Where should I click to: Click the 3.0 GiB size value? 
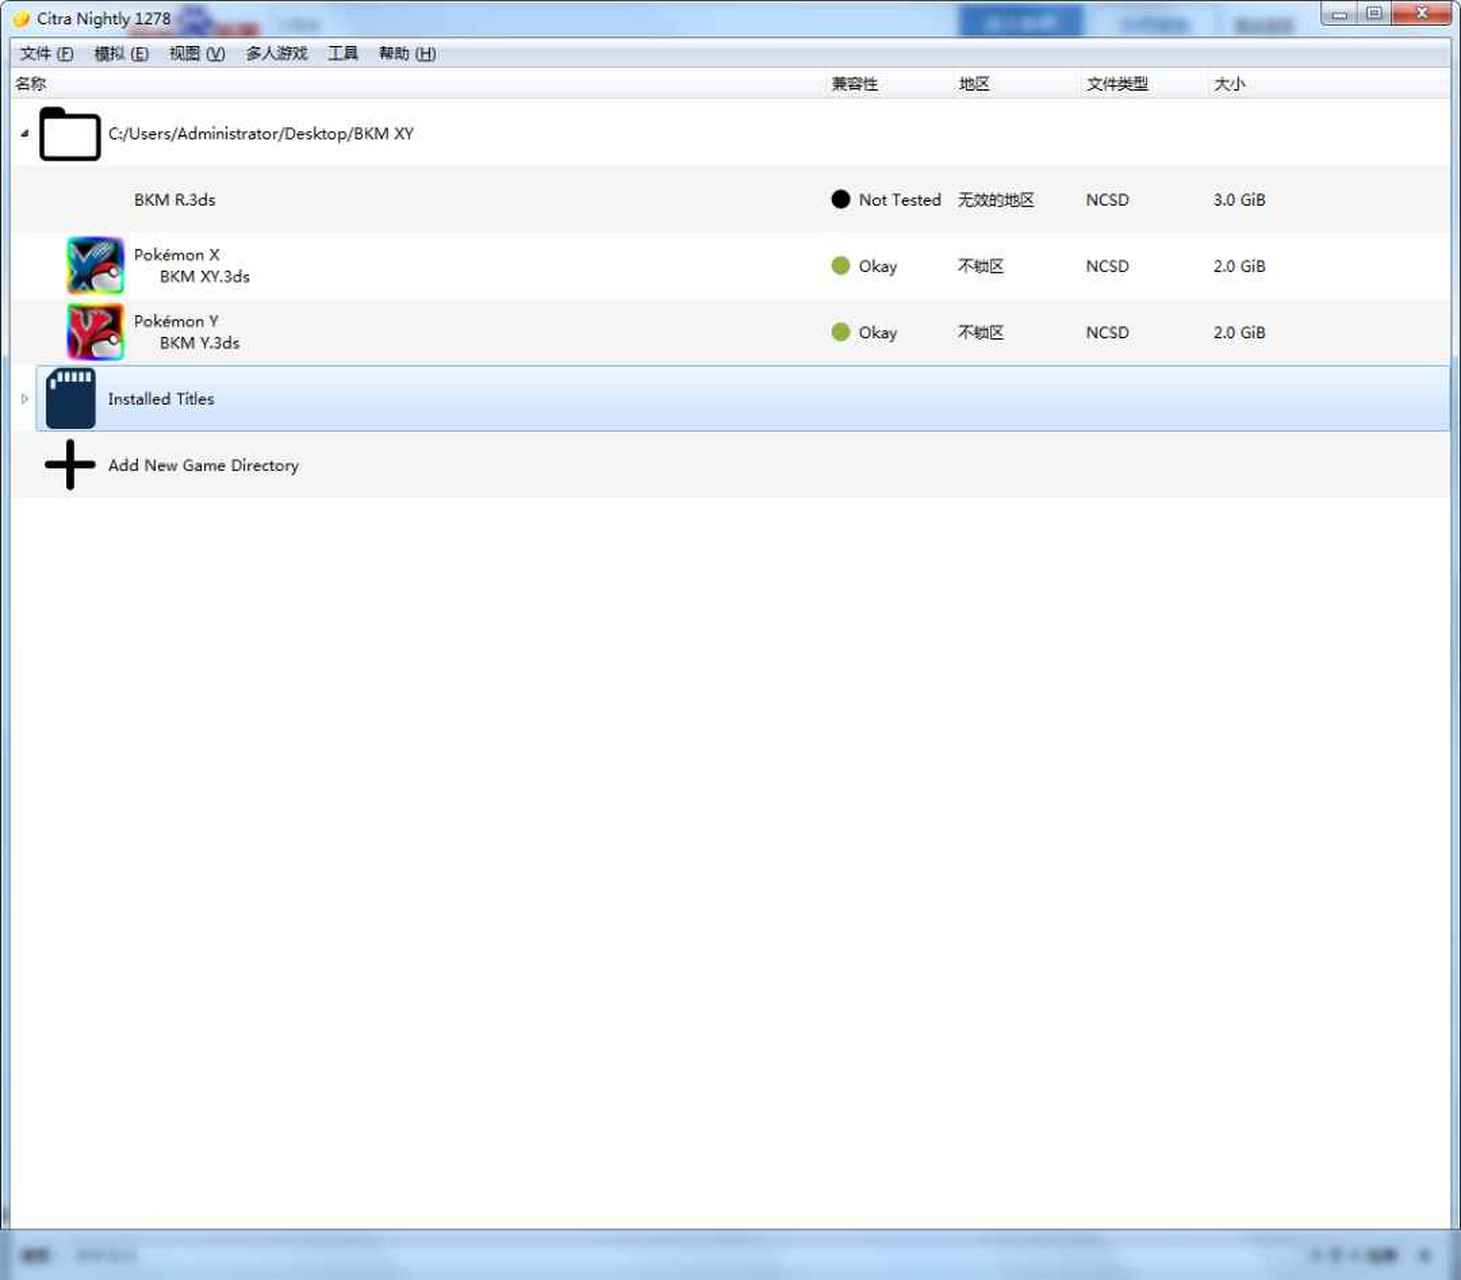pos(1239,199)
